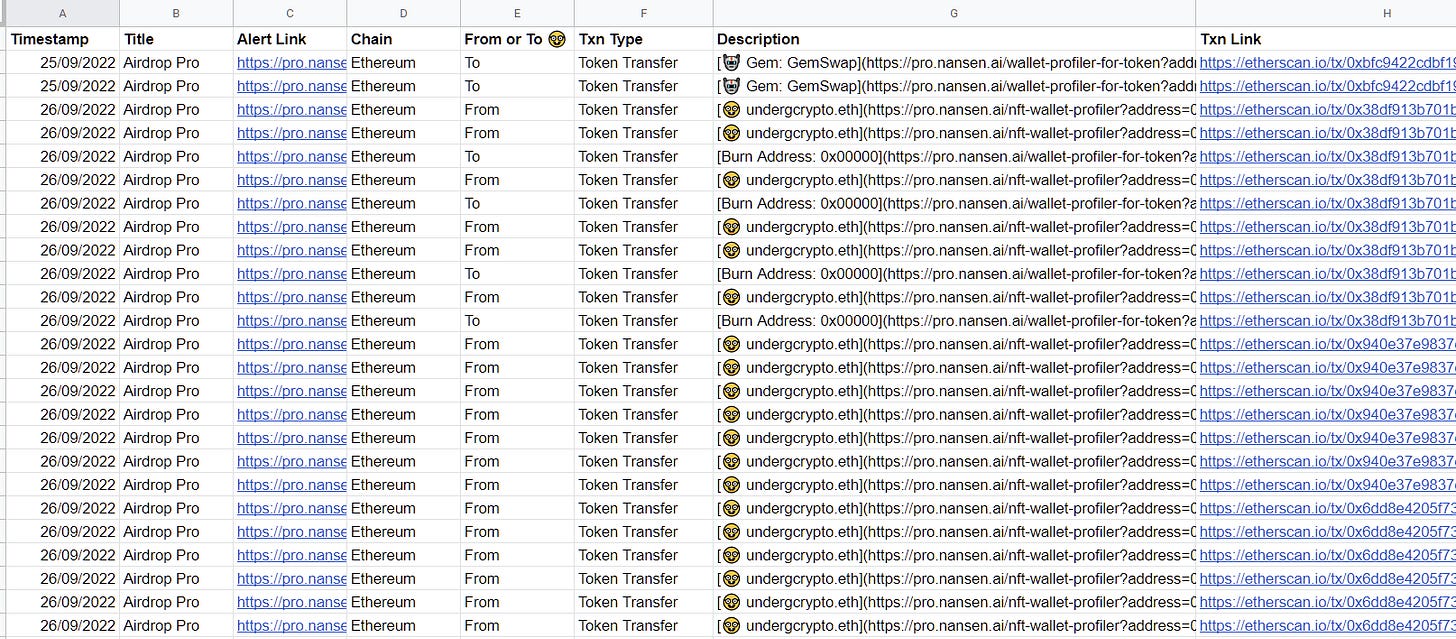The width and height of the screenshot is (1456, 639).
Task: Select "To" cell in topmost Burn Address row
Action: [x=517, y=156]
